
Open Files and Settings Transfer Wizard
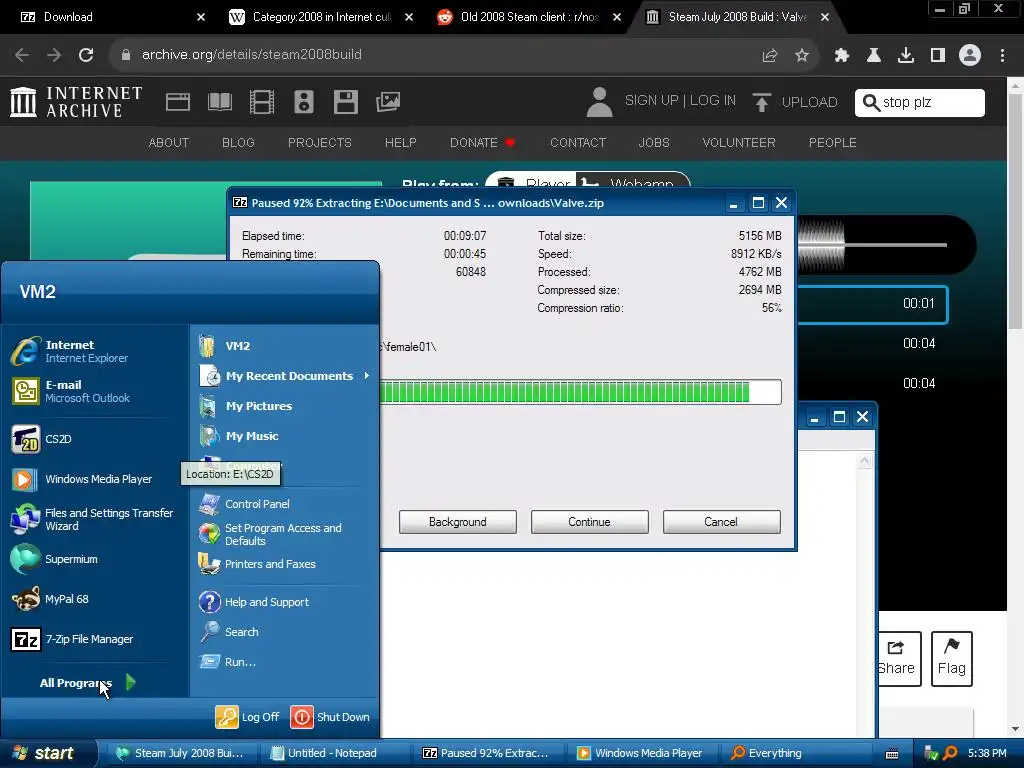coord(92,520)
